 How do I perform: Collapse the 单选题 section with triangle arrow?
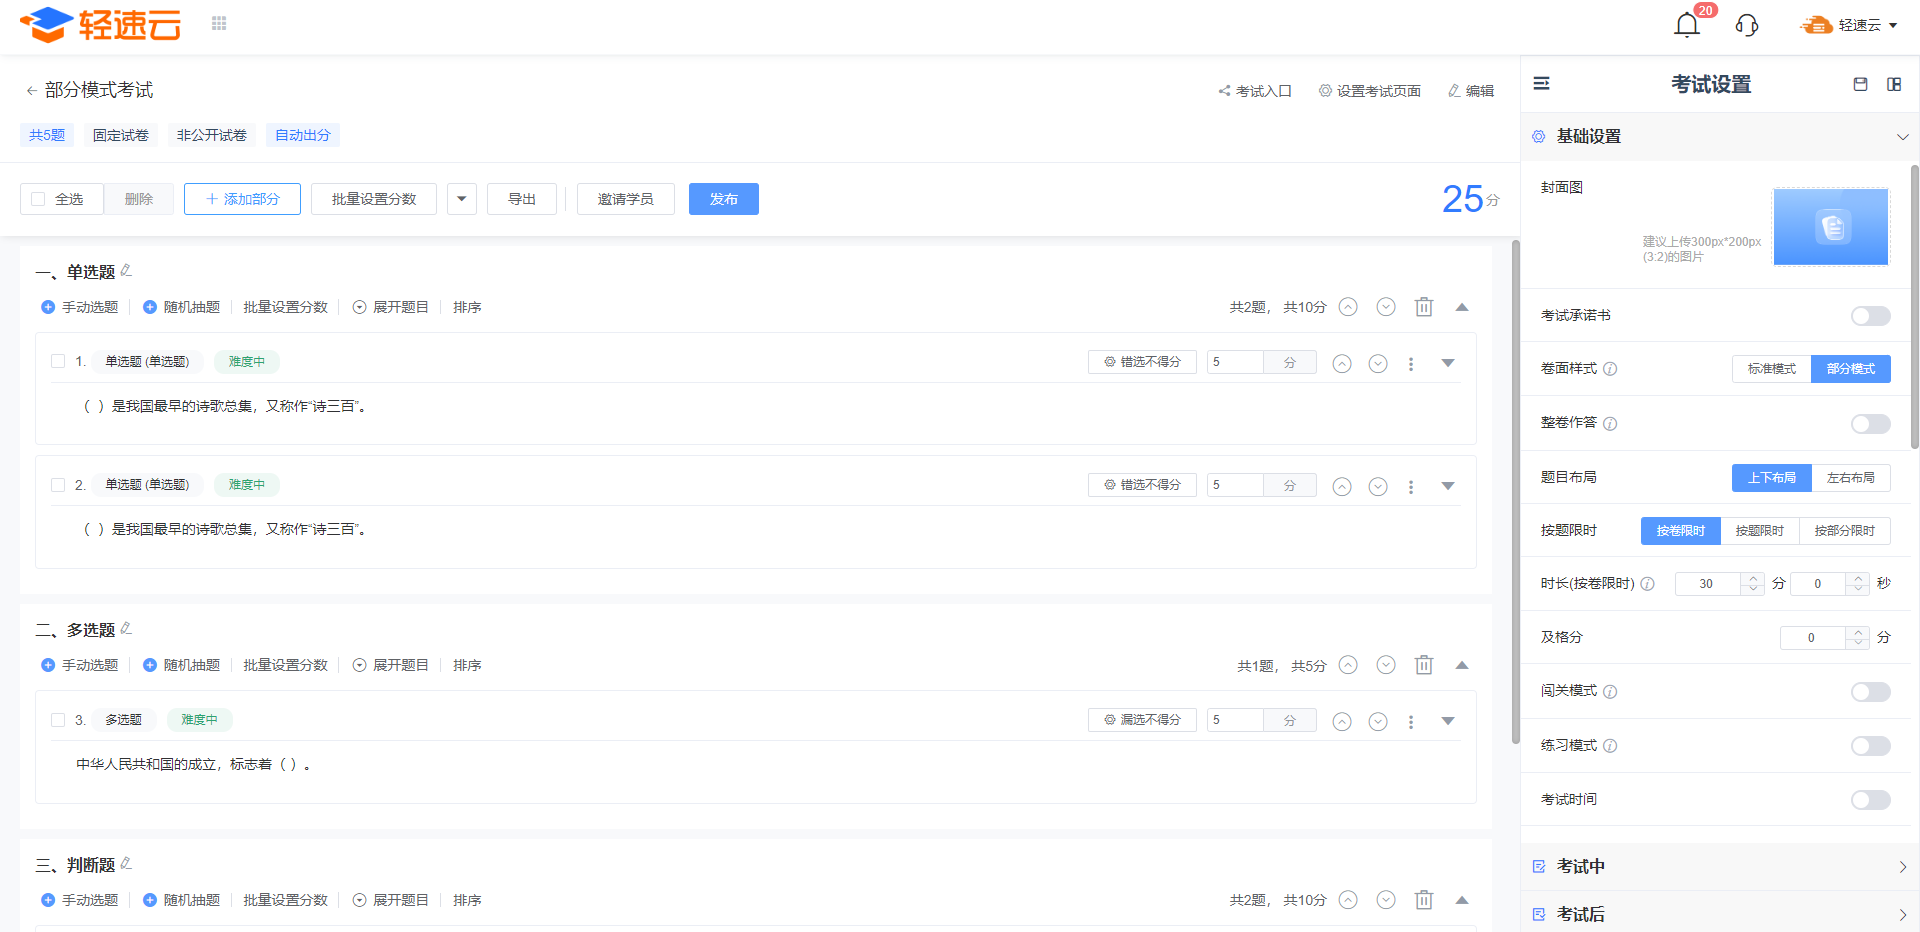[1462, 307]
